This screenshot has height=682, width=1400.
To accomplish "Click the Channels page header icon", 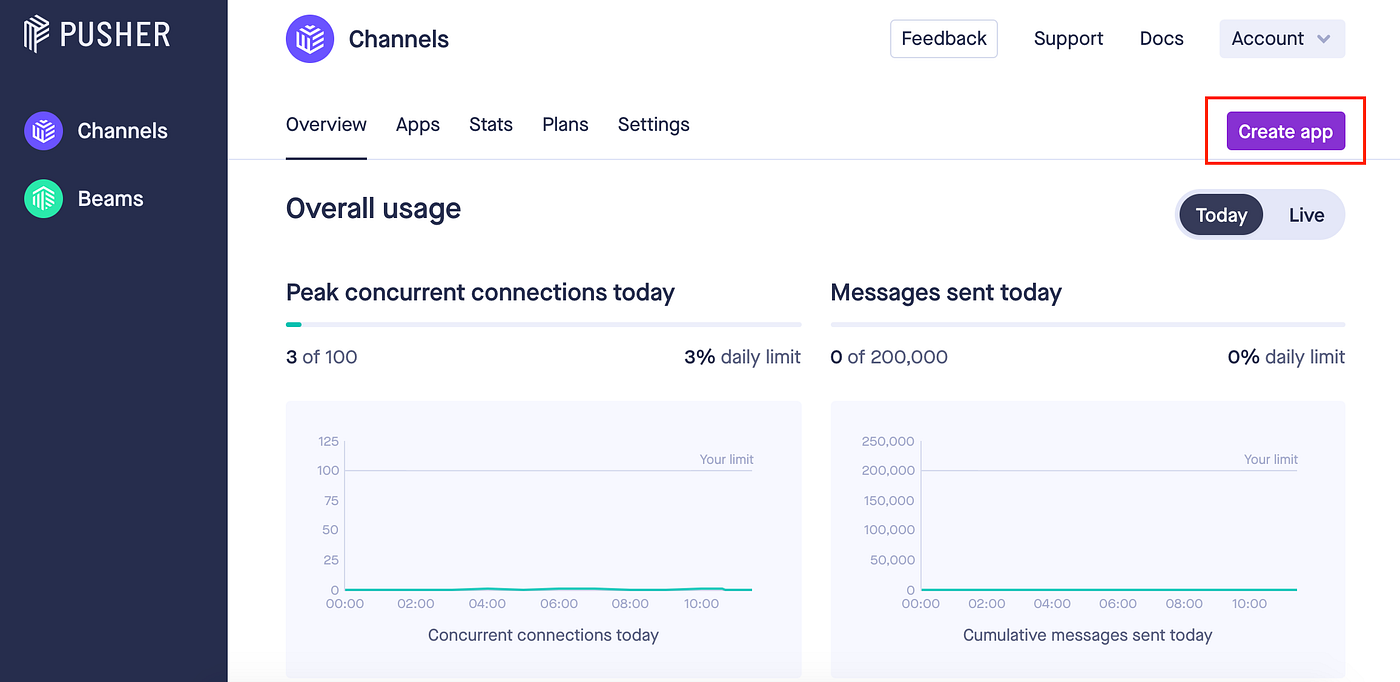I will coord(310,39).
